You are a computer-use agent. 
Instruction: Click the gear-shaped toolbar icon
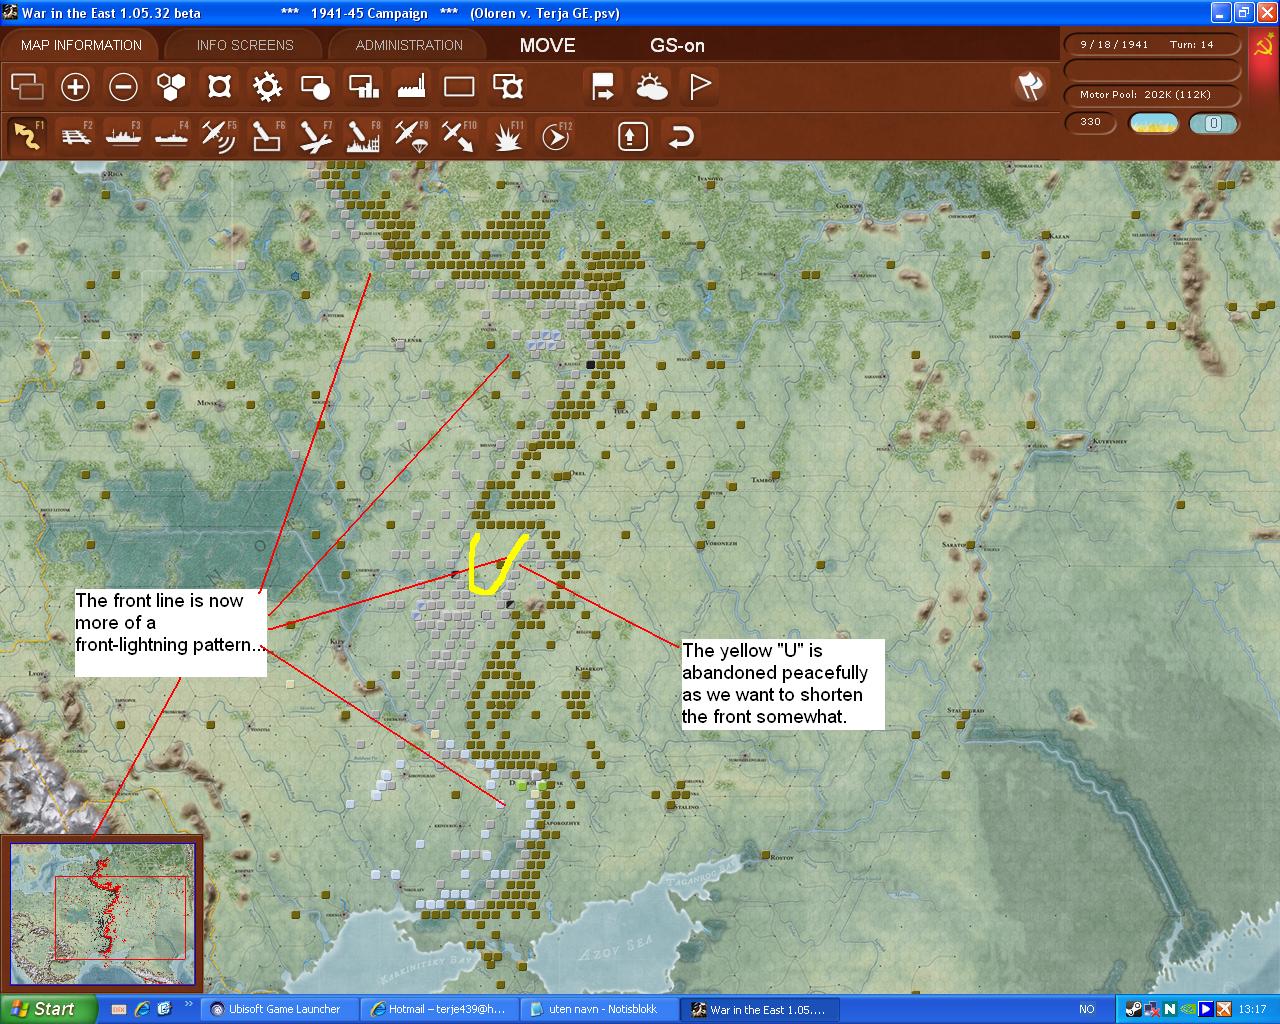(x=267, y=87)
